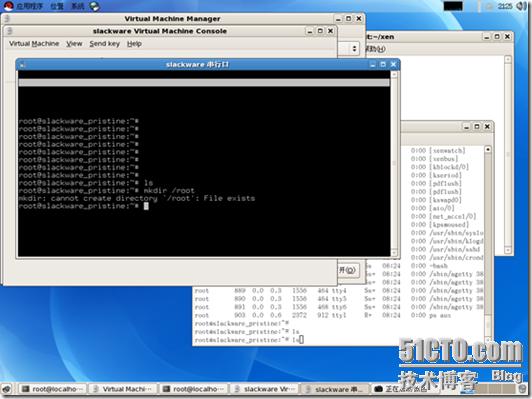The image size is (532, 399).
Task: Click the 'ps aux' process row
Action: coord(323,315)
